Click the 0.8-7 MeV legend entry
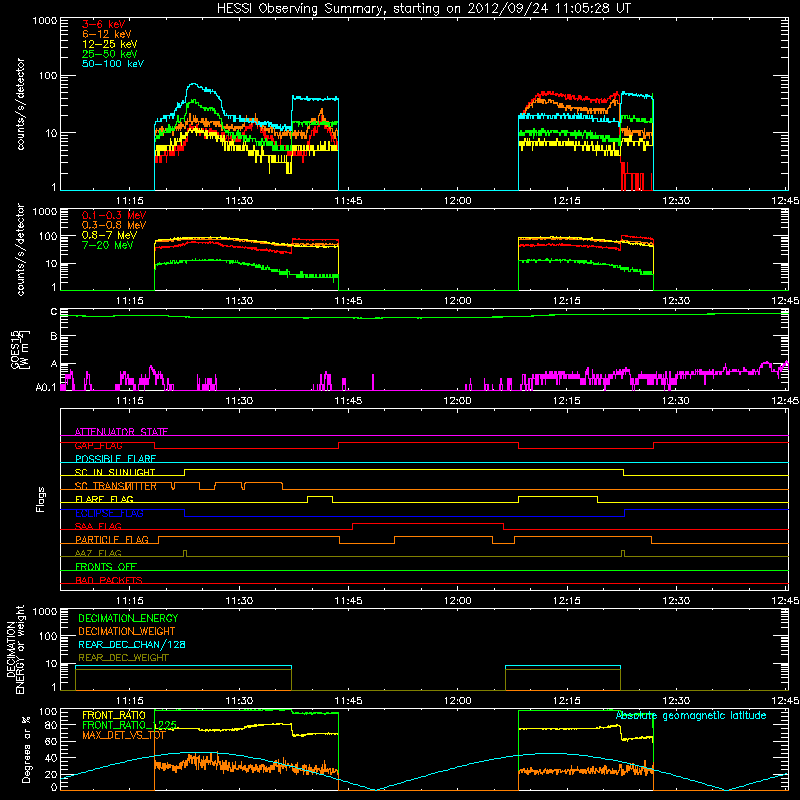 [110, 235]
